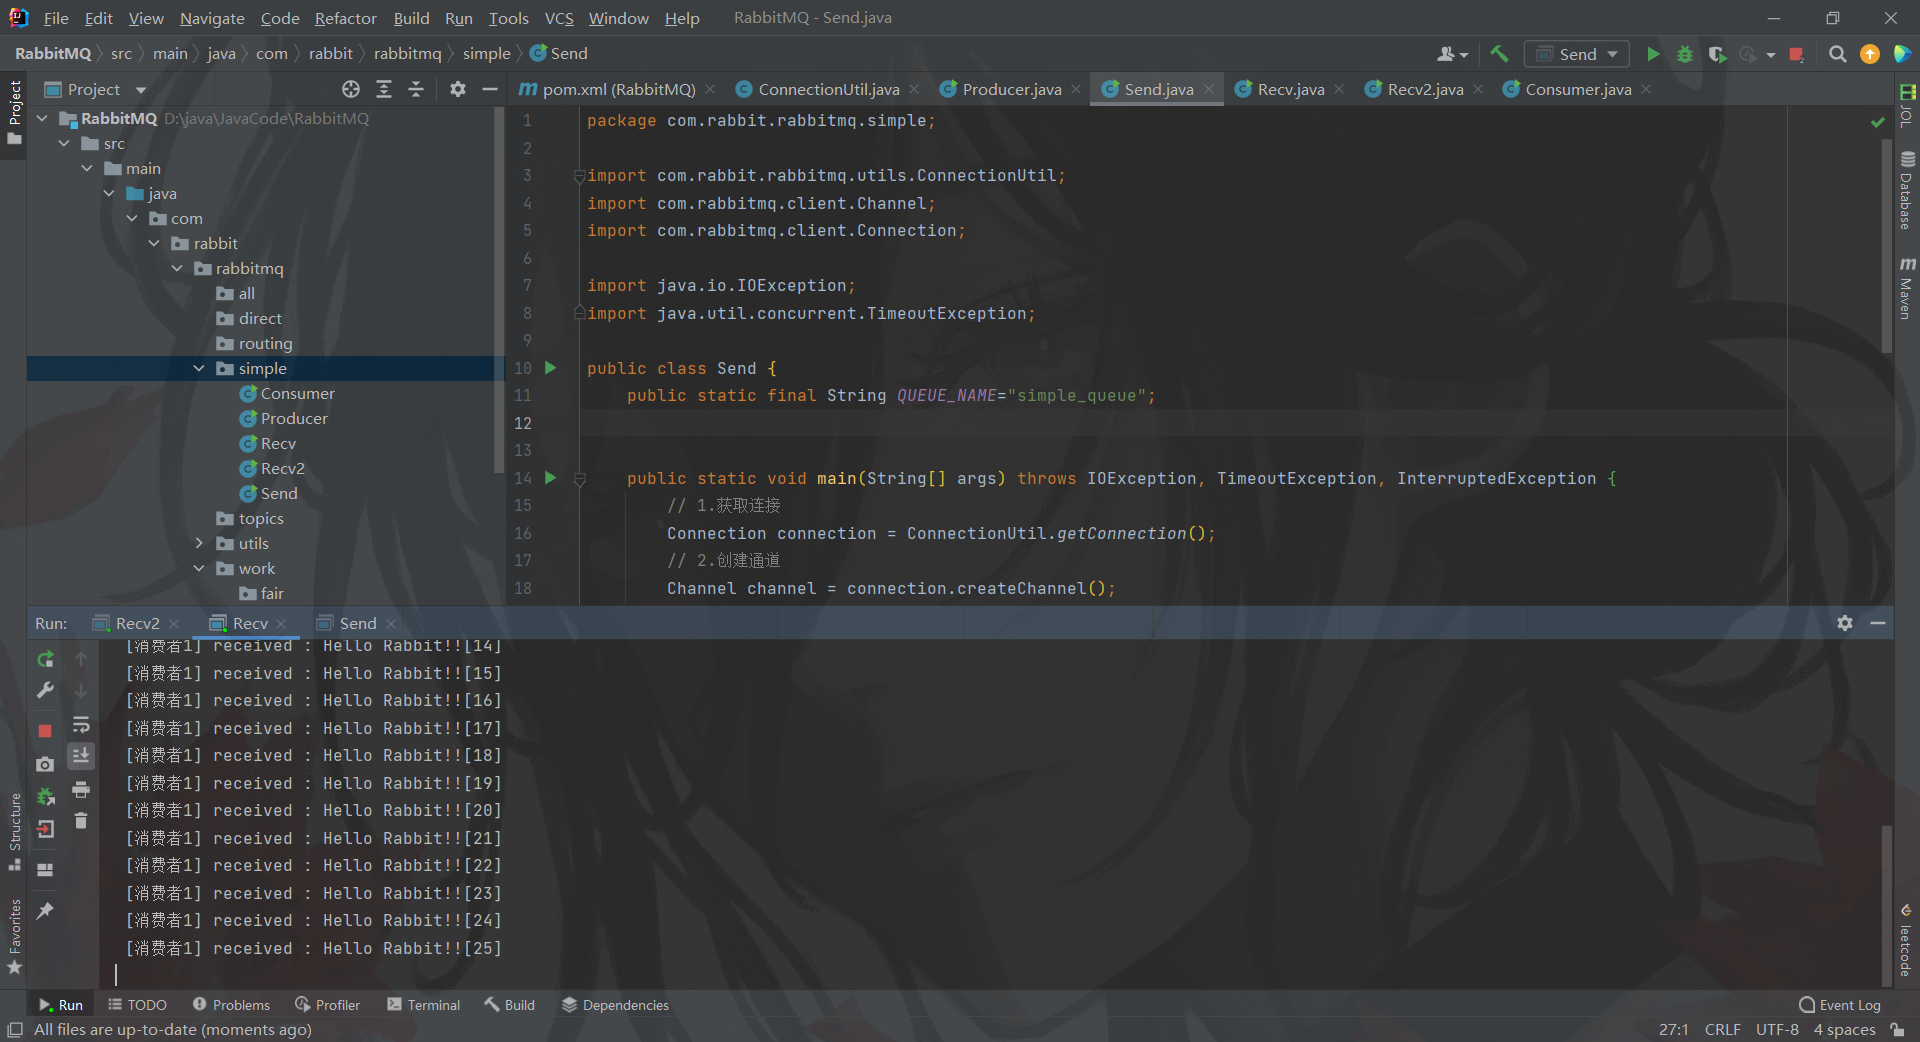Open Problems tool window
The width and height of the screenshot is (1920, 1042).
[x=231, y=1005]
